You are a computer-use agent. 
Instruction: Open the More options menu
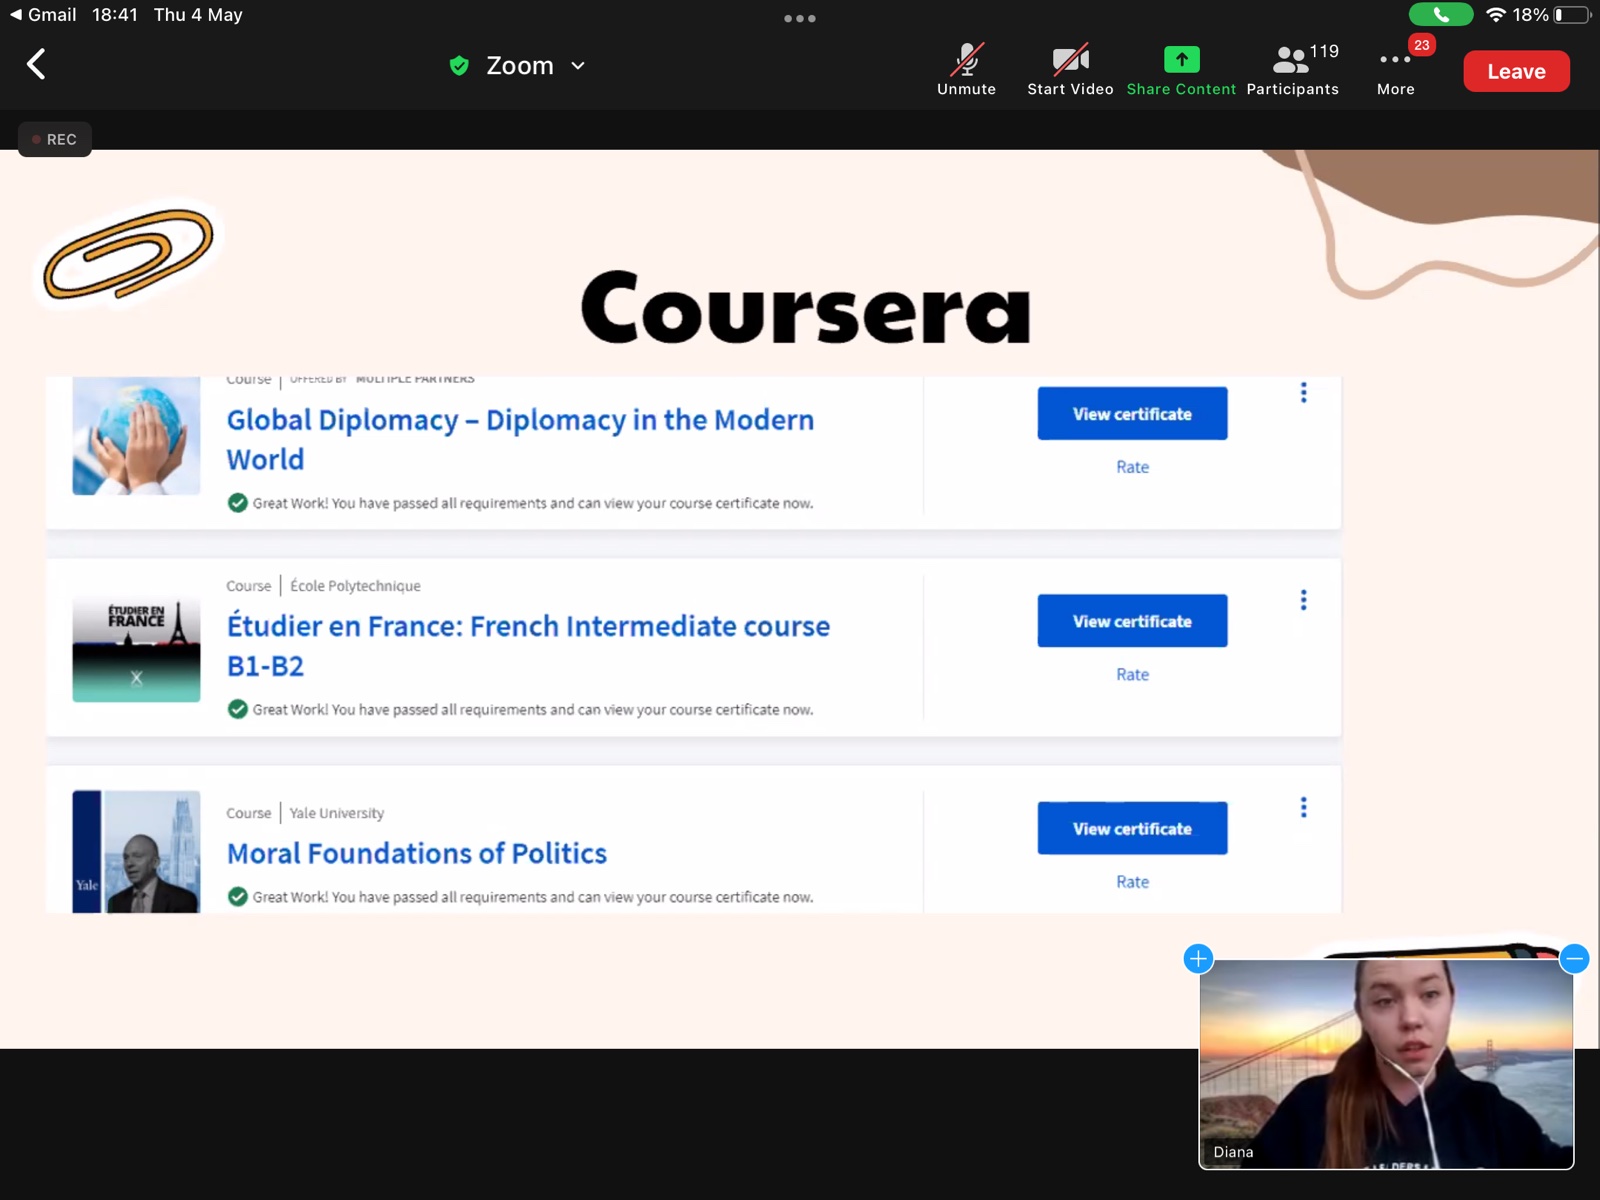coord(1395,70)
